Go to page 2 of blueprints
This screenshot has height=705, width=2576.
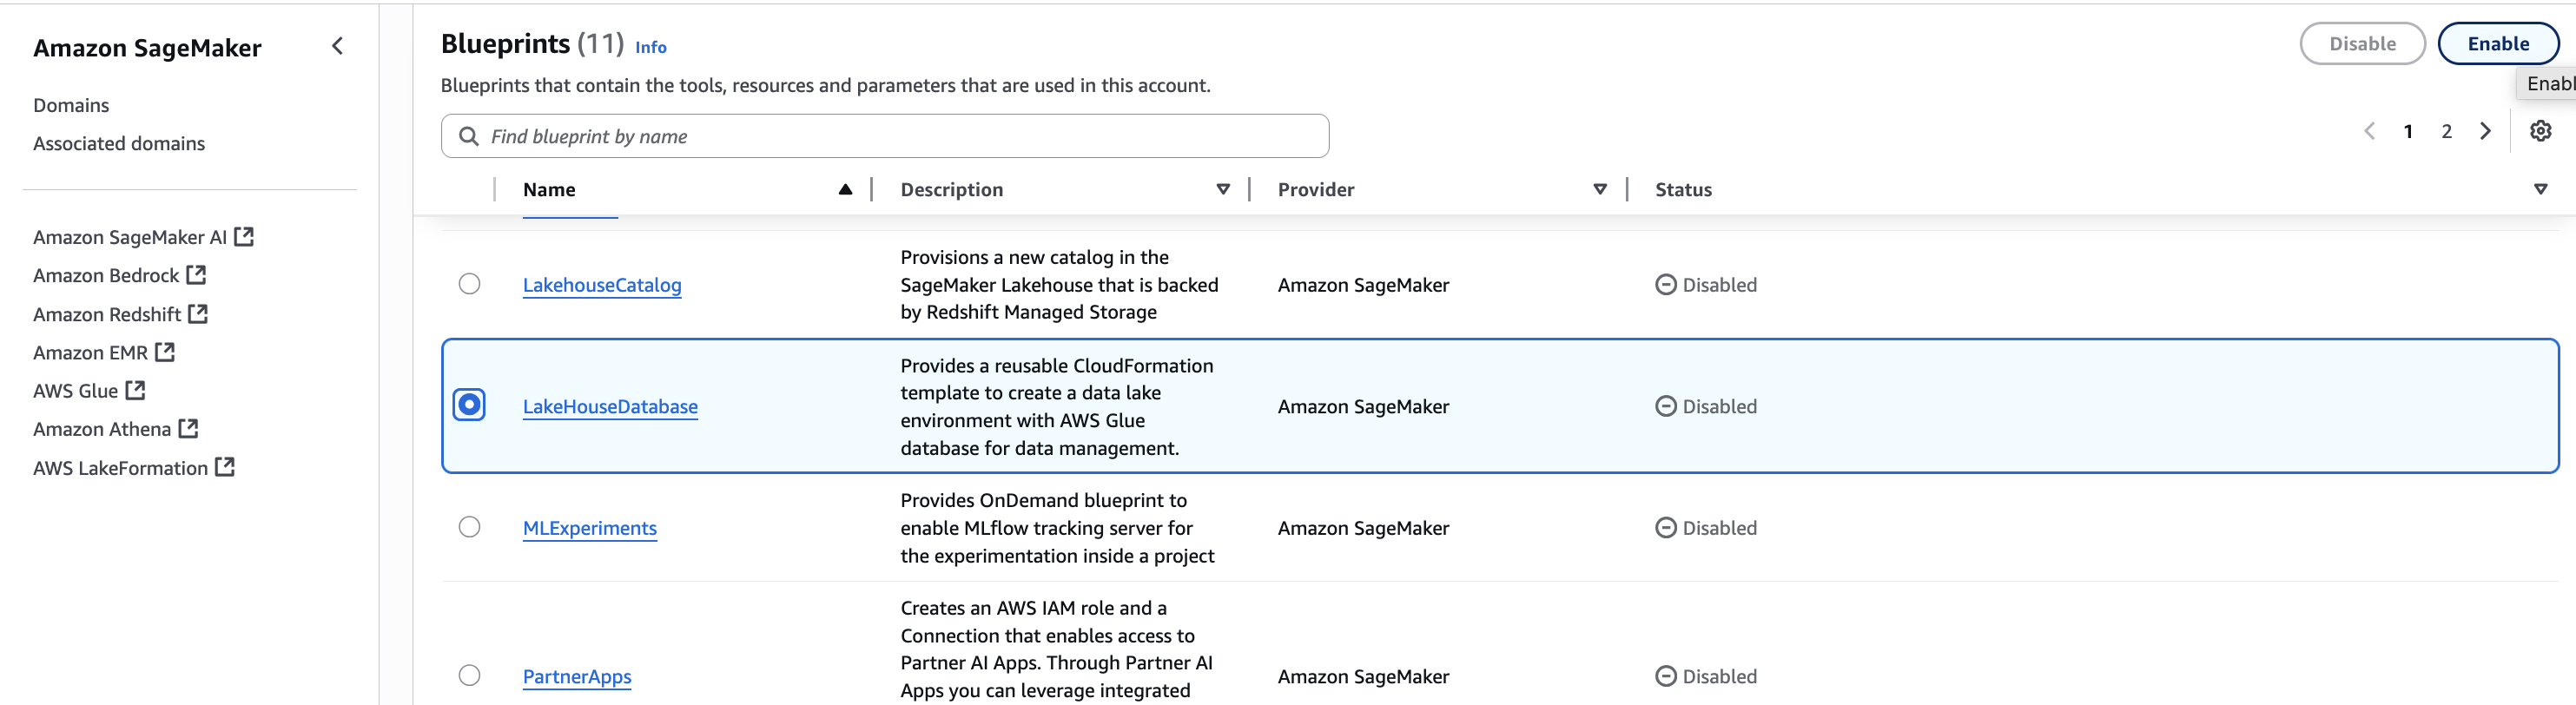tap(2446, 131)
